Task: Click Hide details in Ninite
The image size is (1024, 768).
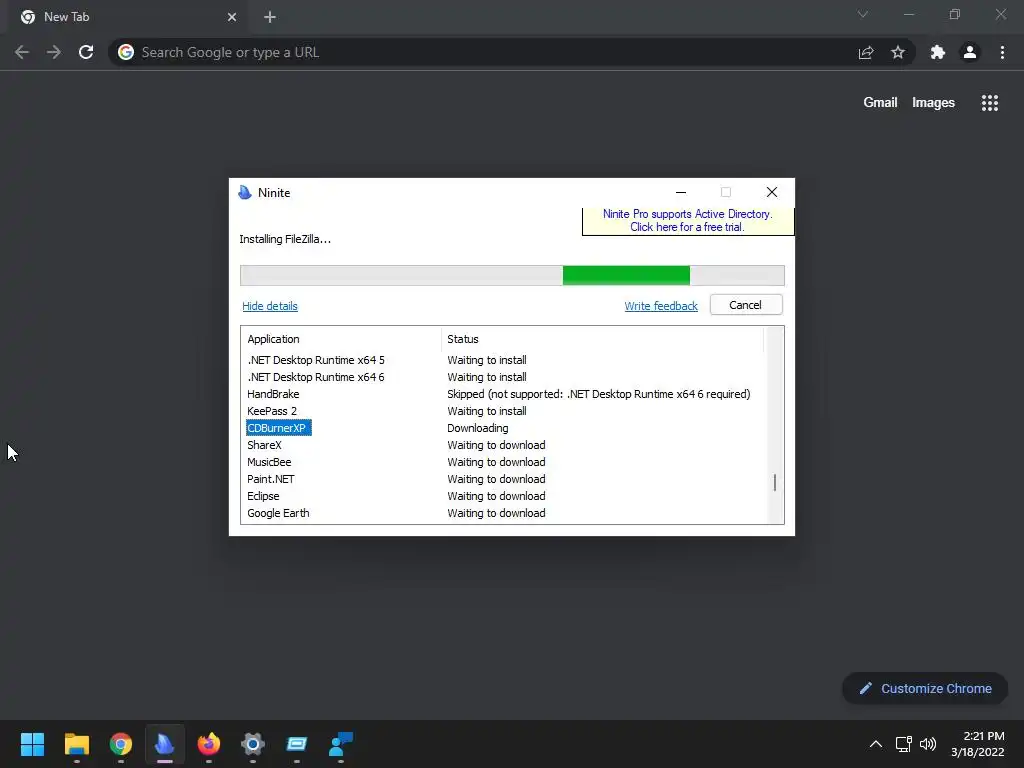Action: [270, 306]
